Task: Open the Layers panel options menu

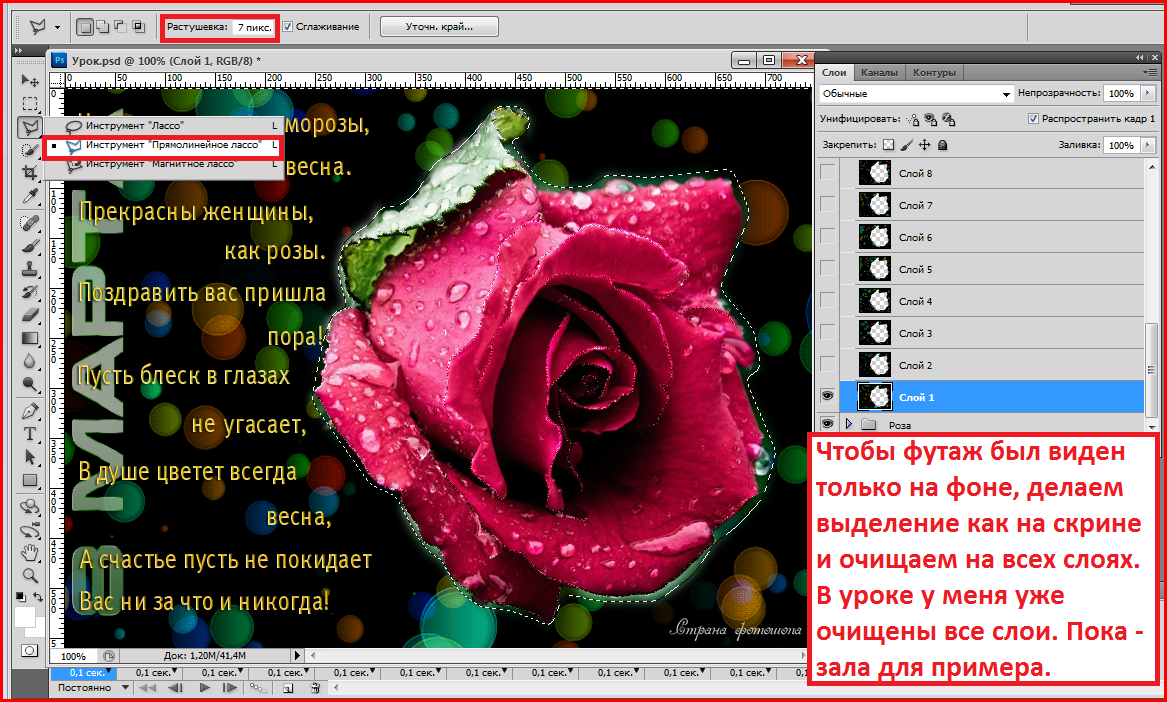Action: coord(1150,72)
